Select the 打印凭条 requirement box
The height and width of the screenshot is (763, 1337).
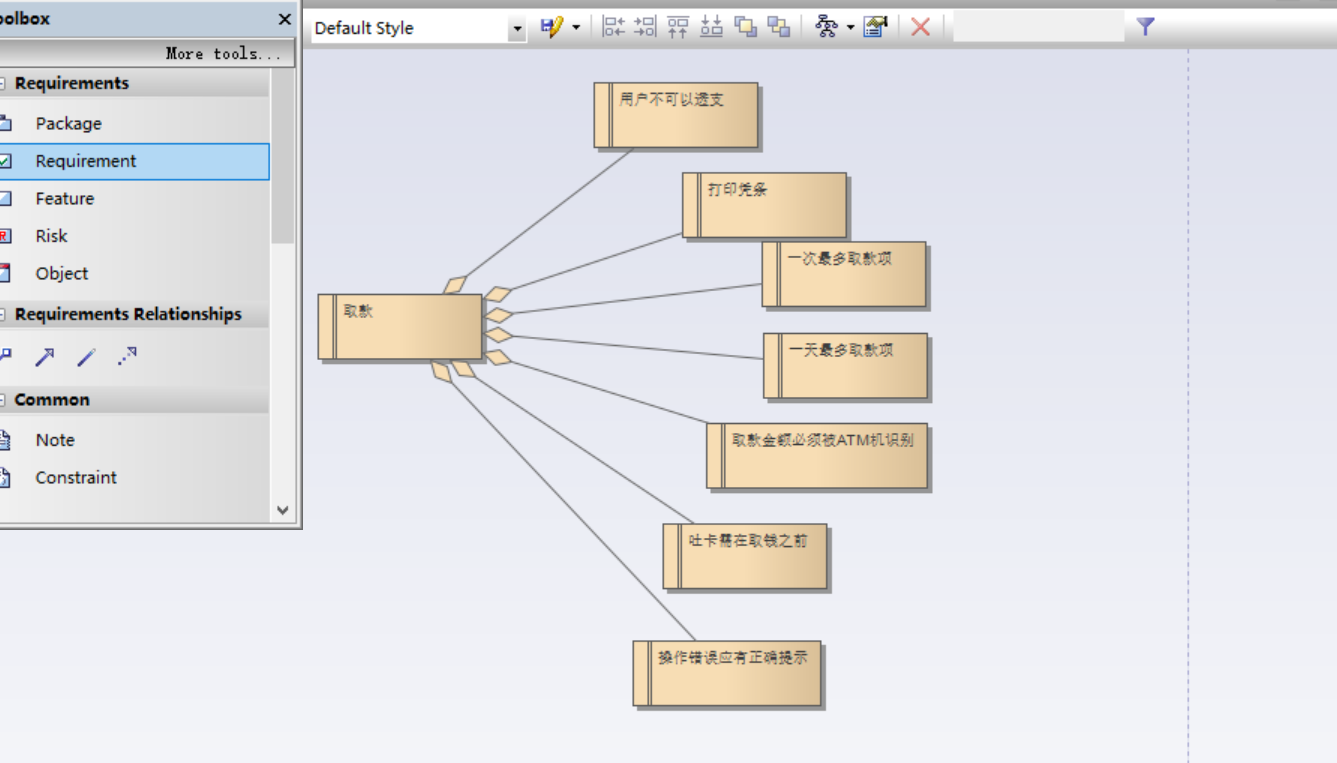tap(765, 205)
